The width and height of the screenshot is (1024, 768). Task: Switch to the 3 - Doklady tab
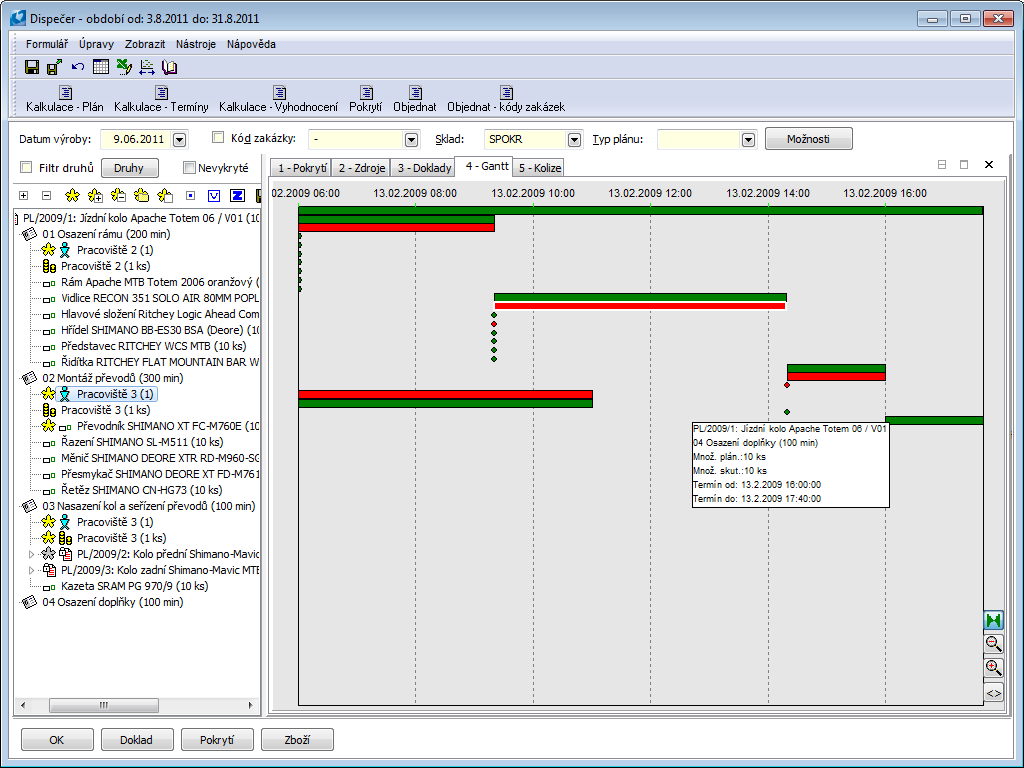pyautogui.click(x=424, y=168)
